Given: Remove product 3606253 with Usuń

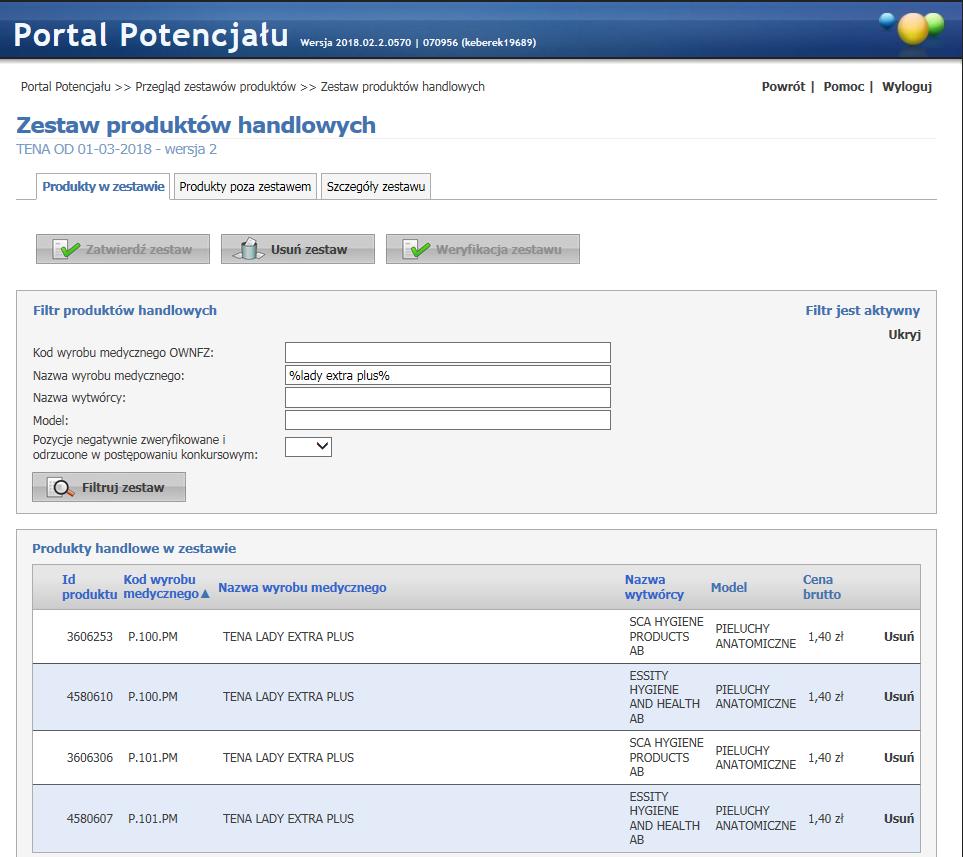Looking at the screenshot, I should [x=899, y=636].
